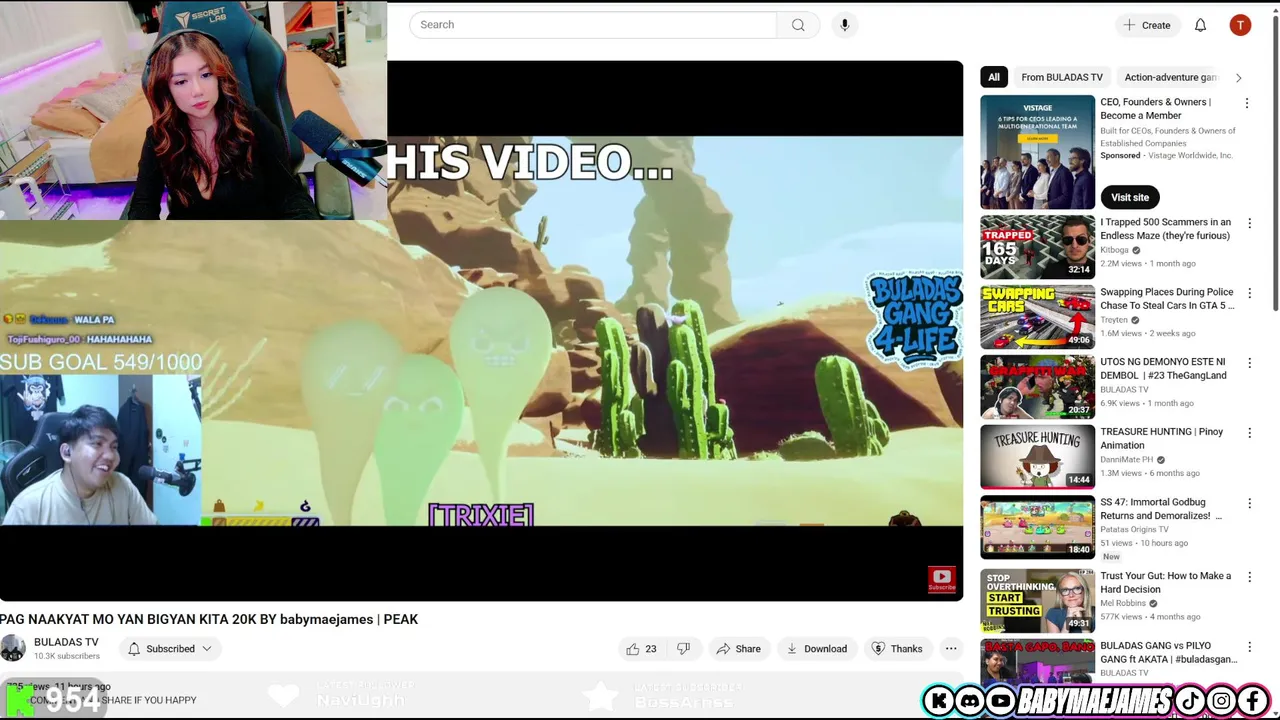Open Trust Your Gut video thumbnail
Viewport: 1280px width, 720px height.
1038,601
